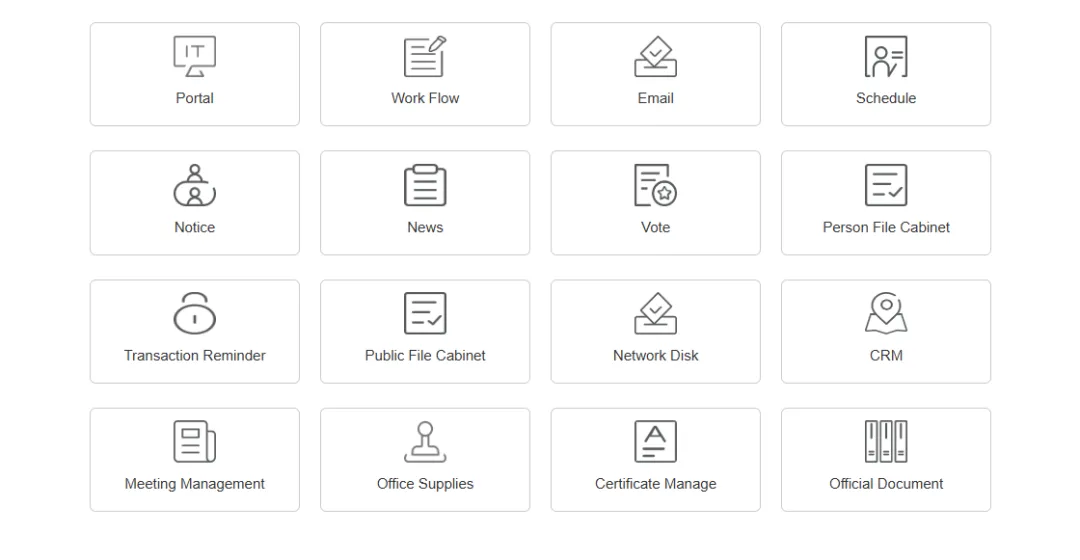Select the Vote star-document icon

pos(655,185)
